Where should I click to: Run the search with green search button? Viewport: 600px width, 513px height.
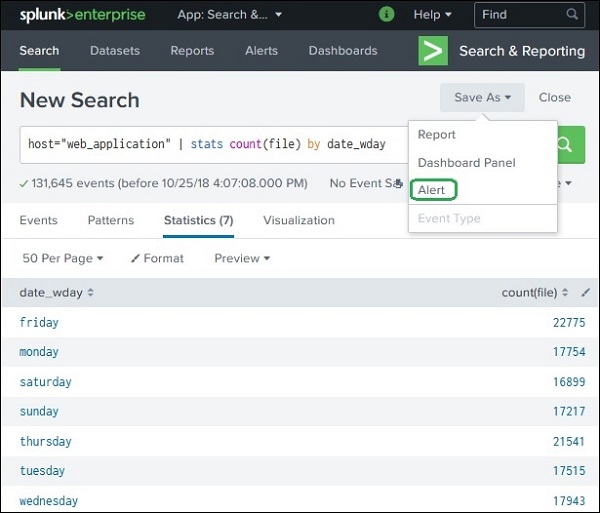[566, 144]
